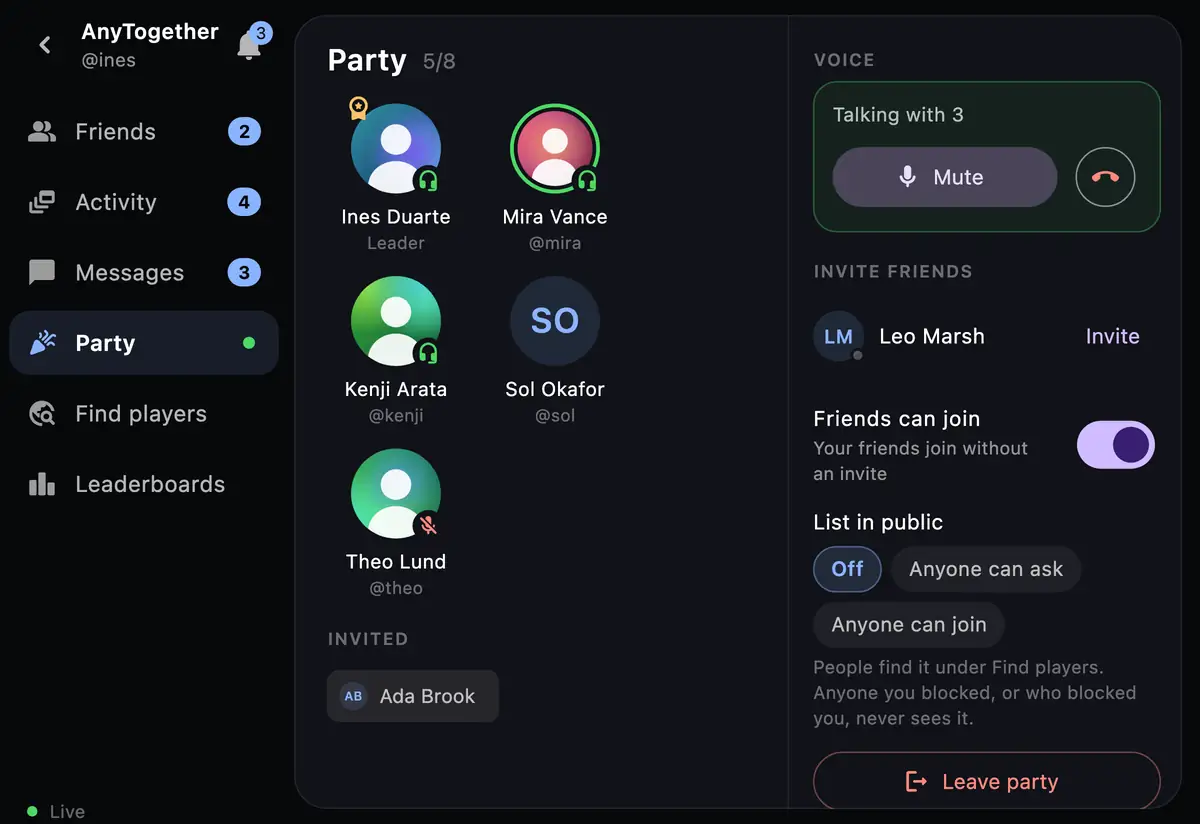Screen dimensions: 1200x824
Task: Click the microphone icon in Mute button
Action: 907,177
